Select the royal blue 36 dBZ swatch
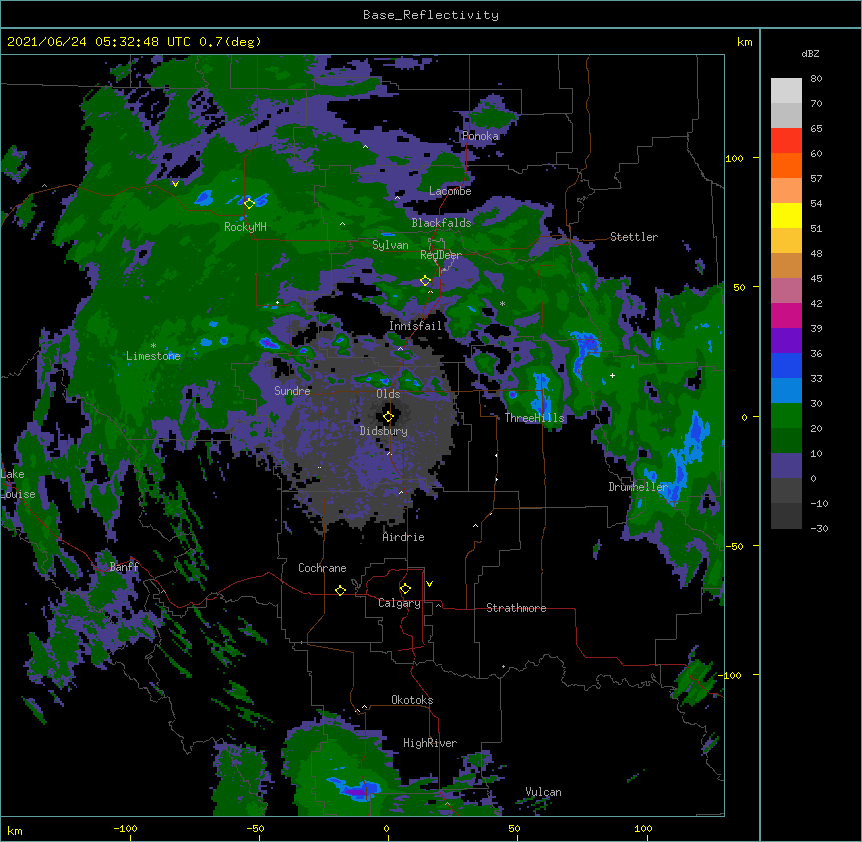862x842 pixels. [786, 365]
